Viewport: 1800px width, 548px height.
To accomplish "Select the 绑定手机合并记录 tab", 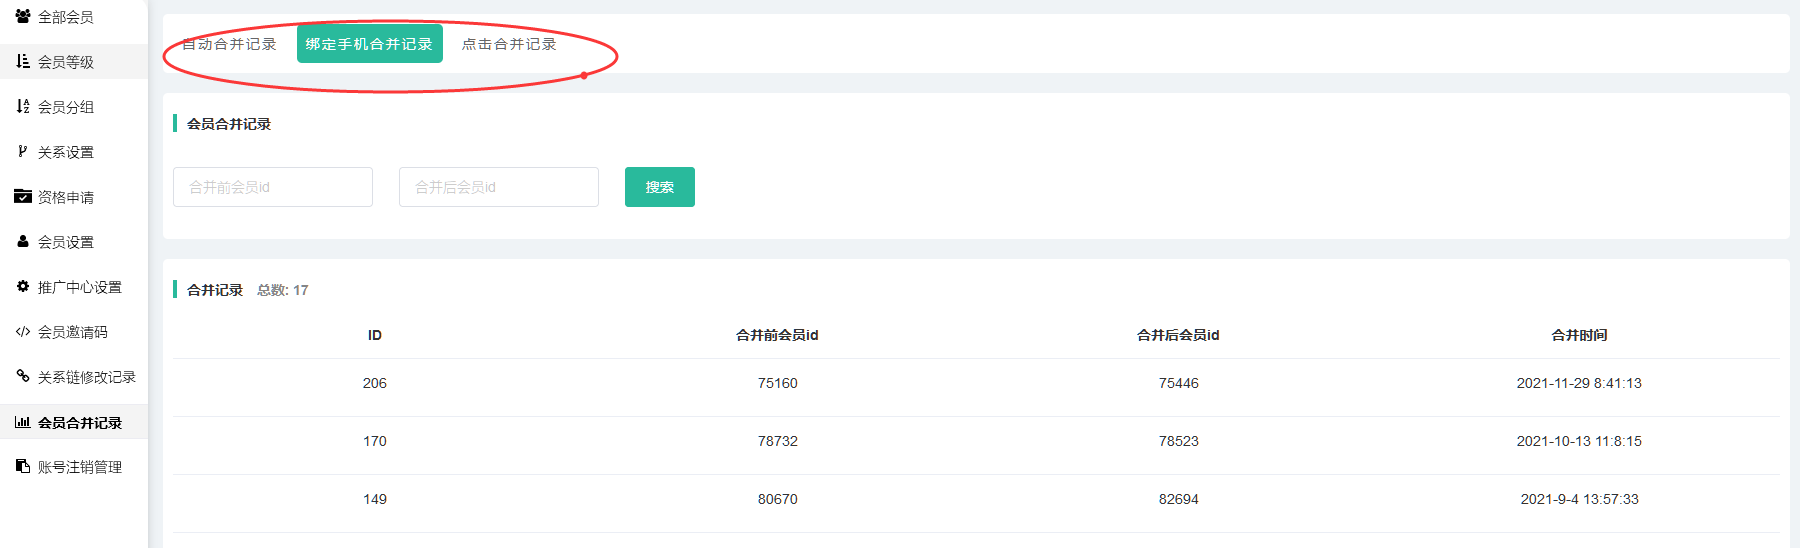I will point(370,44).
